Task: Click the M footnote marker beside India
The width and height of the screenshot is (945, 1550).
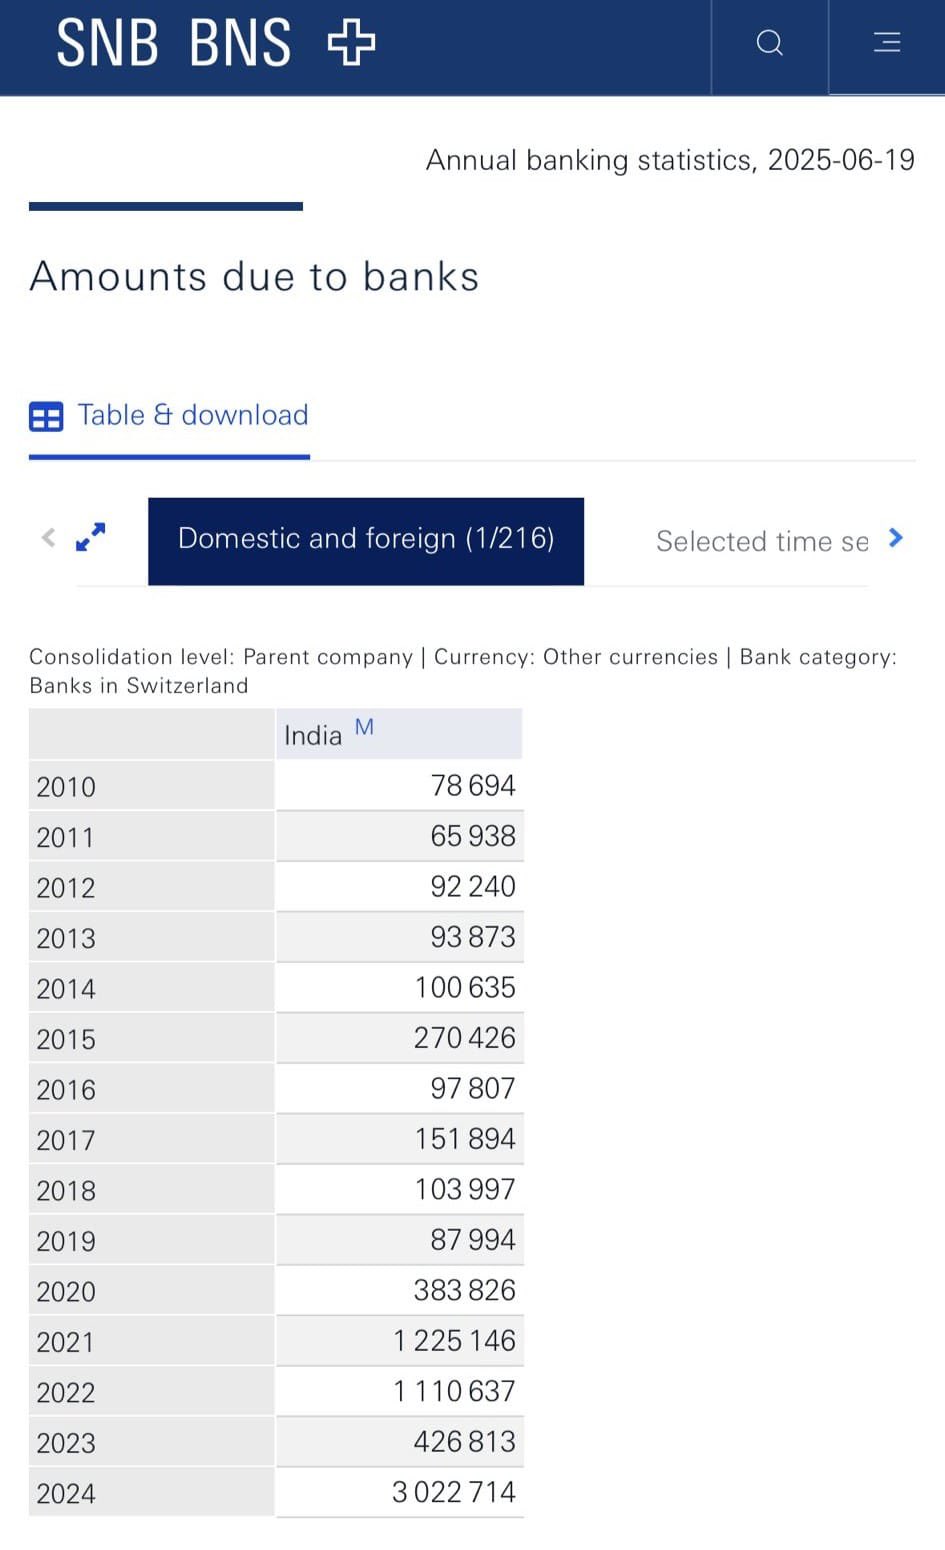Action: point(364,727)
